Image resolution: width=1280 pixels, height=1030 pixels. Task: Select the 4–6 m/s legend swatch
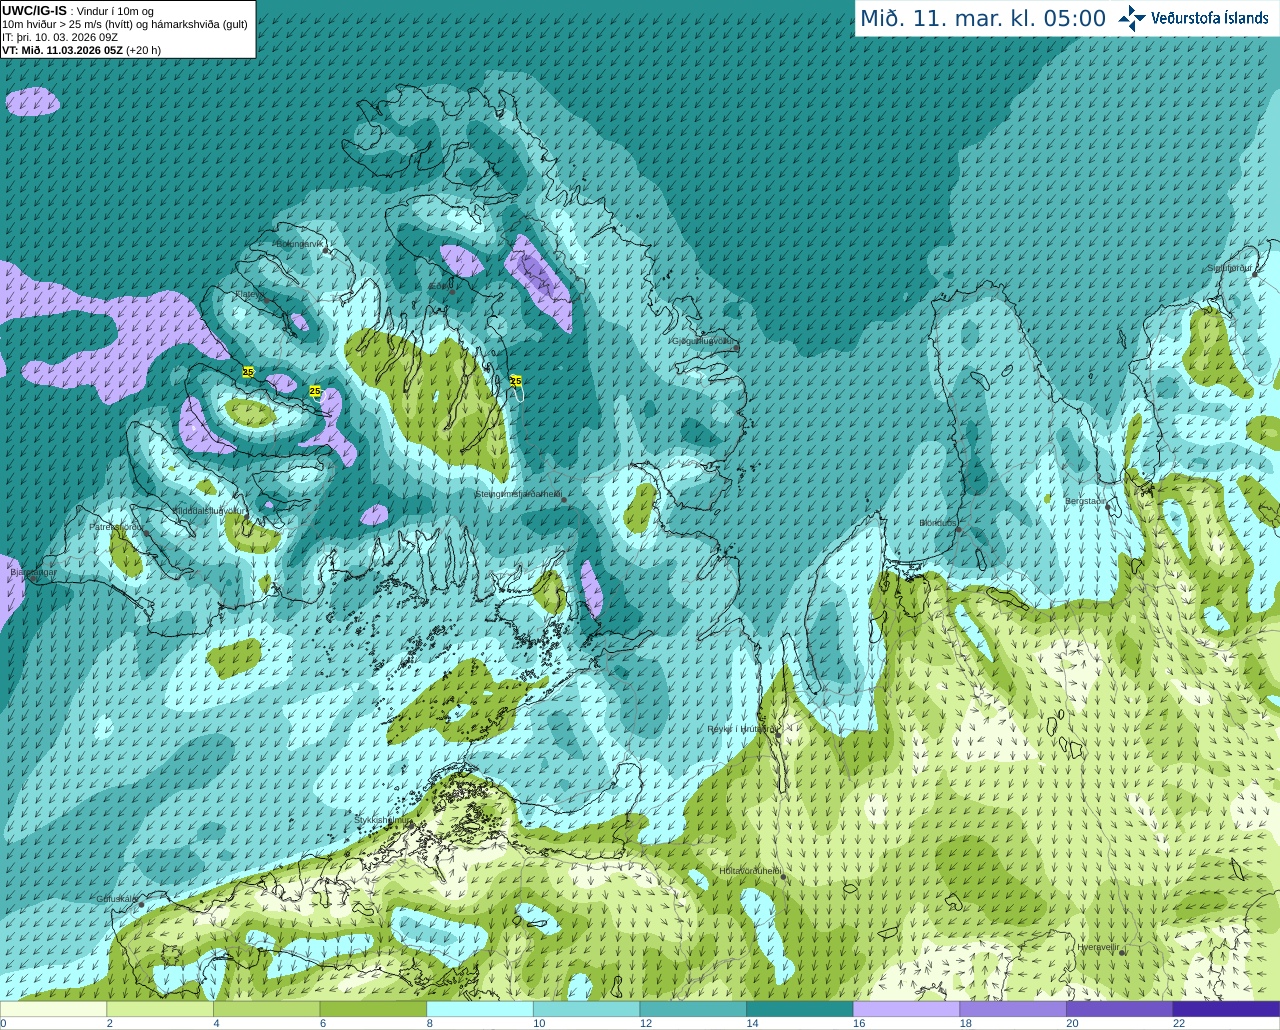click(266, 1009)
